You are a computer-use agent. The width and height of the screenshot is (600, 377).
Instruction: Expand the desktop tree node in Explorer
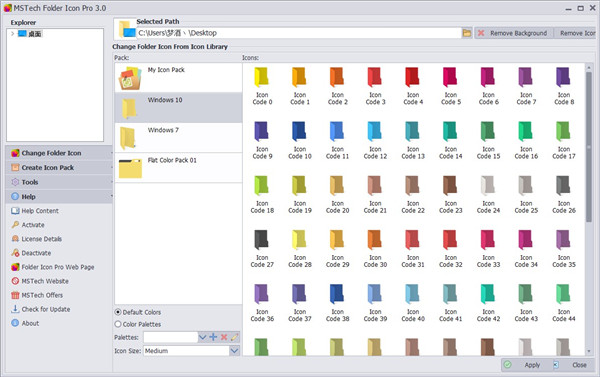pyautogui.click(x=13, y=34)
